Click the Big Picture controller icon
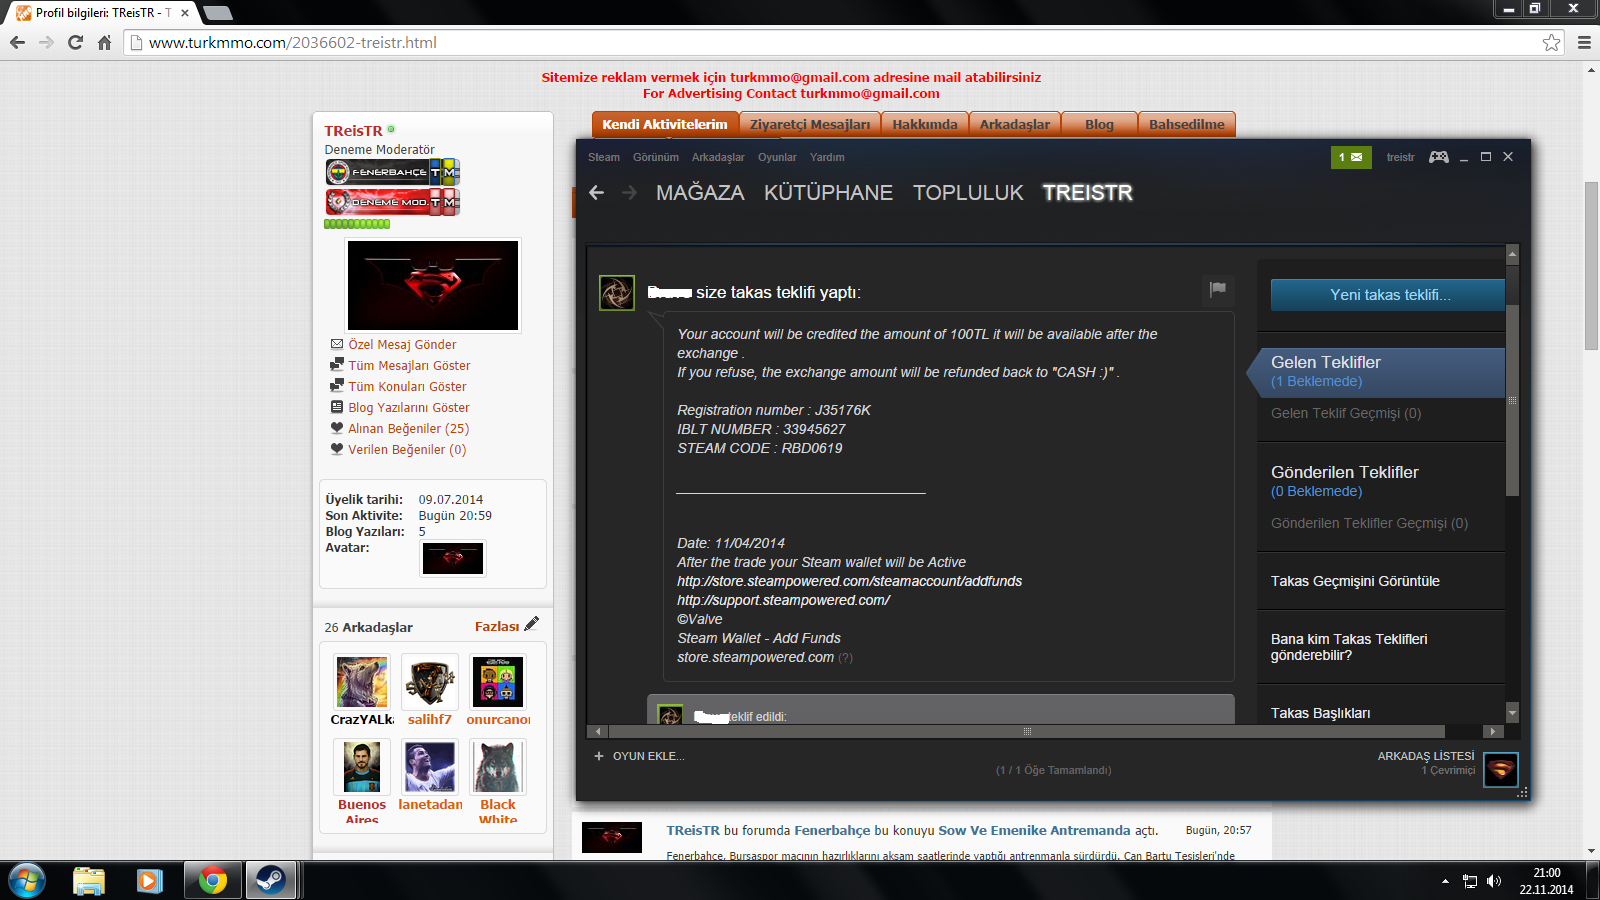This screenshot has width=1600, height=900. [x=1438, y=157]
